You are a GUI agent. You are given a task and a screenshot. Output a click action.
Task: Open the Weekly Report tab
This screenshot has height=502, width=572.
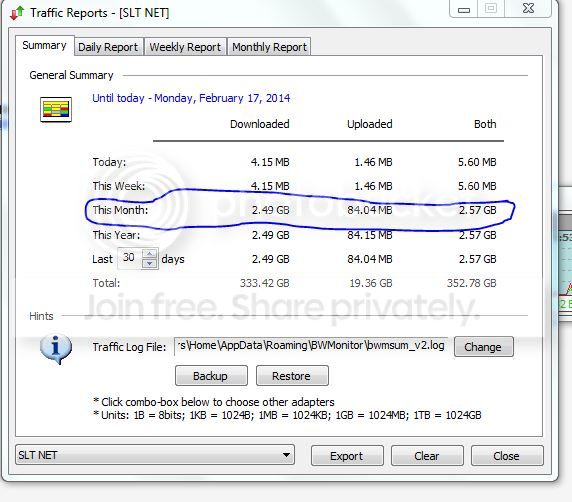click(x=185, y=47)
